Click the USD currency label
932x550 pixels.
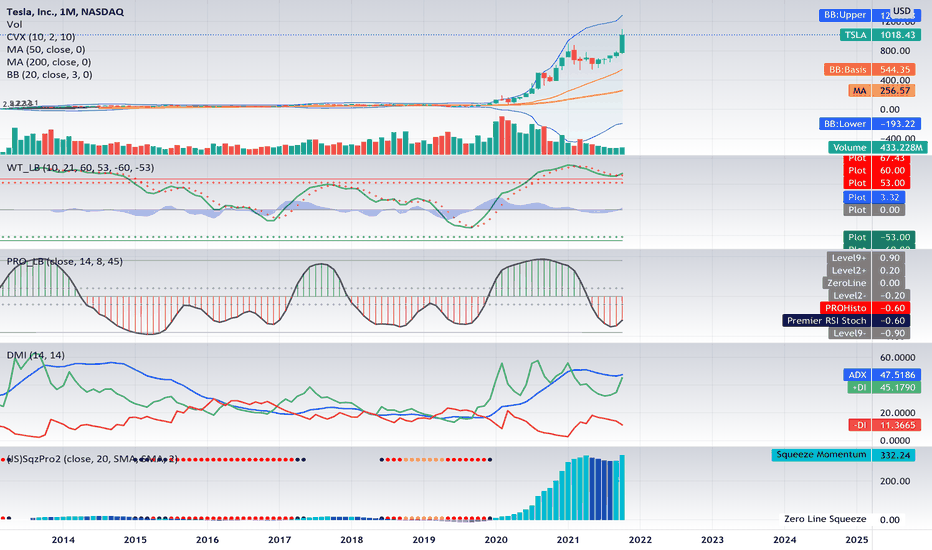coord(902,11)
